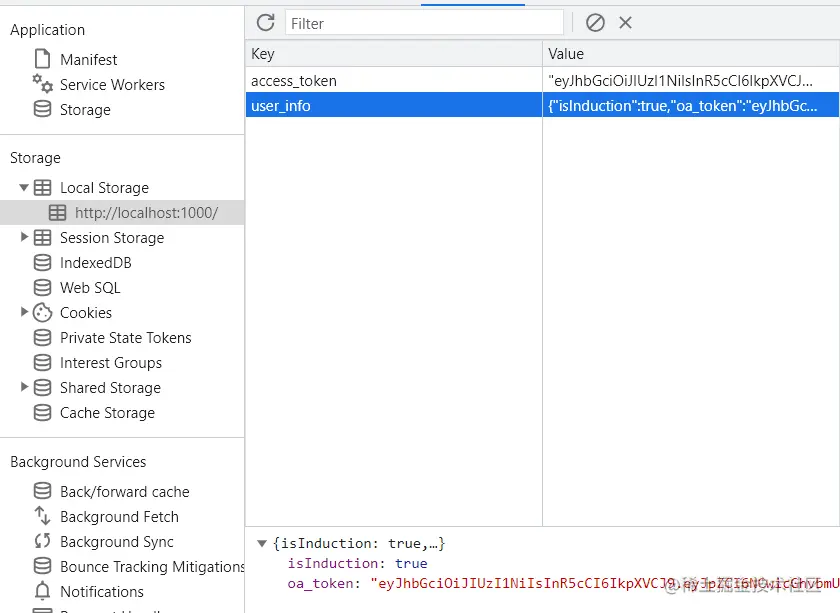Expand the Shared Storage tree

tap(24, 387)
